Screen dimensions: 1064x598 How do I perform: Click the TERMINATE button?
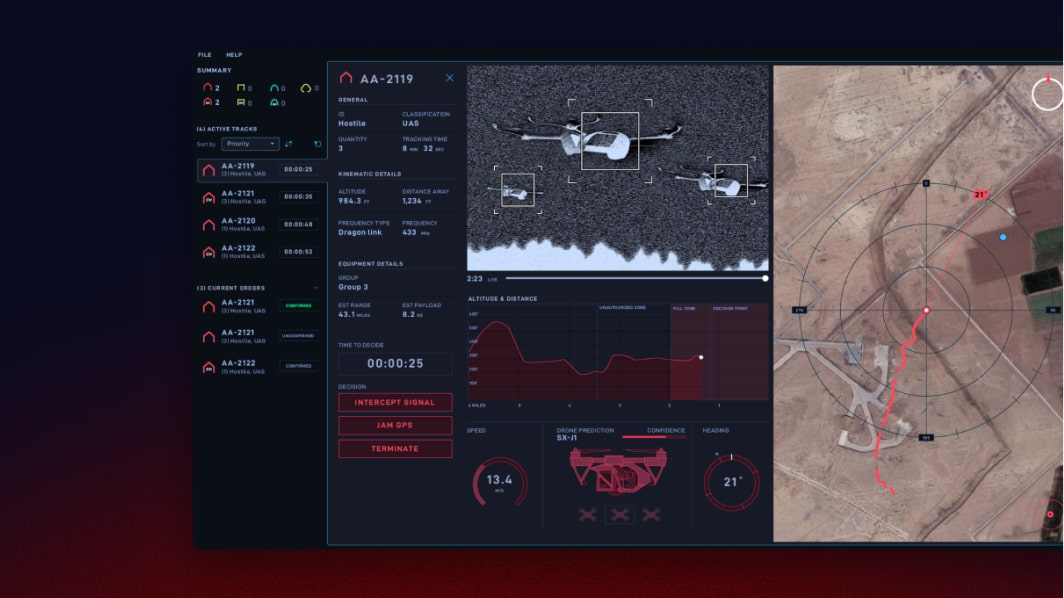pyautogui.click(x=395, y=449)
